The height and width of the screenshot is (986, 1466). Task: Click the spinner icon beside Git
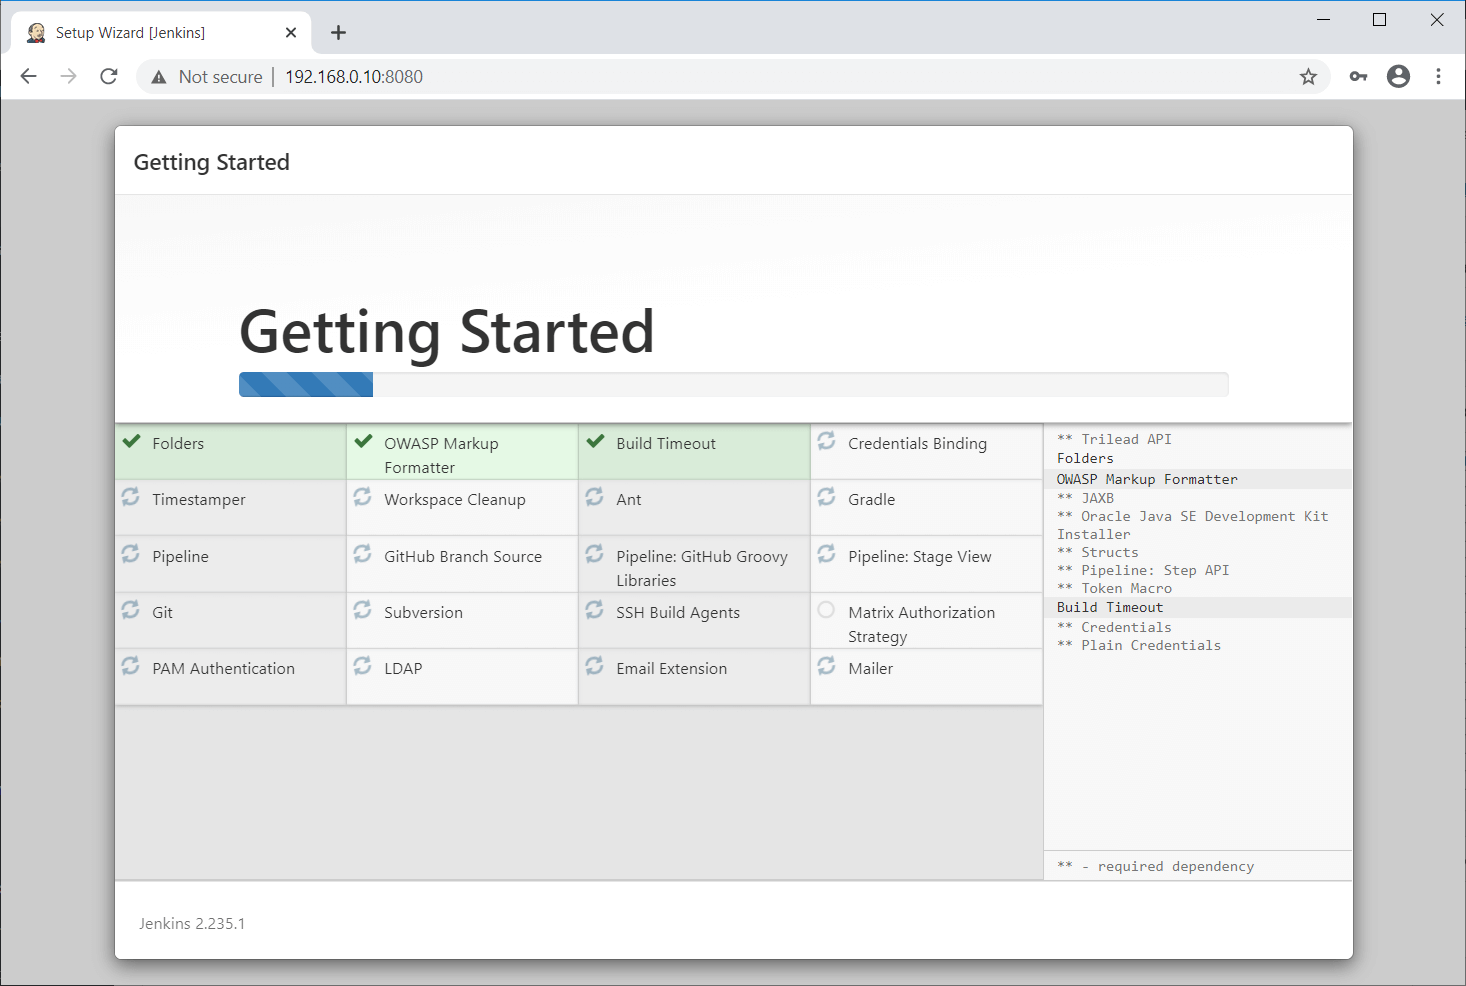[x=130, y=609]
